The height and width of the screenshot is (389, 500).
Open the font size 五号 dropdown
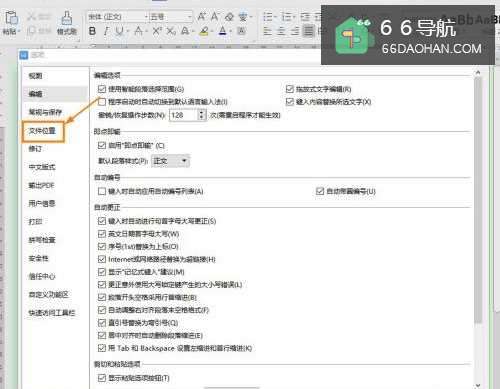click(x=189, y=17)
